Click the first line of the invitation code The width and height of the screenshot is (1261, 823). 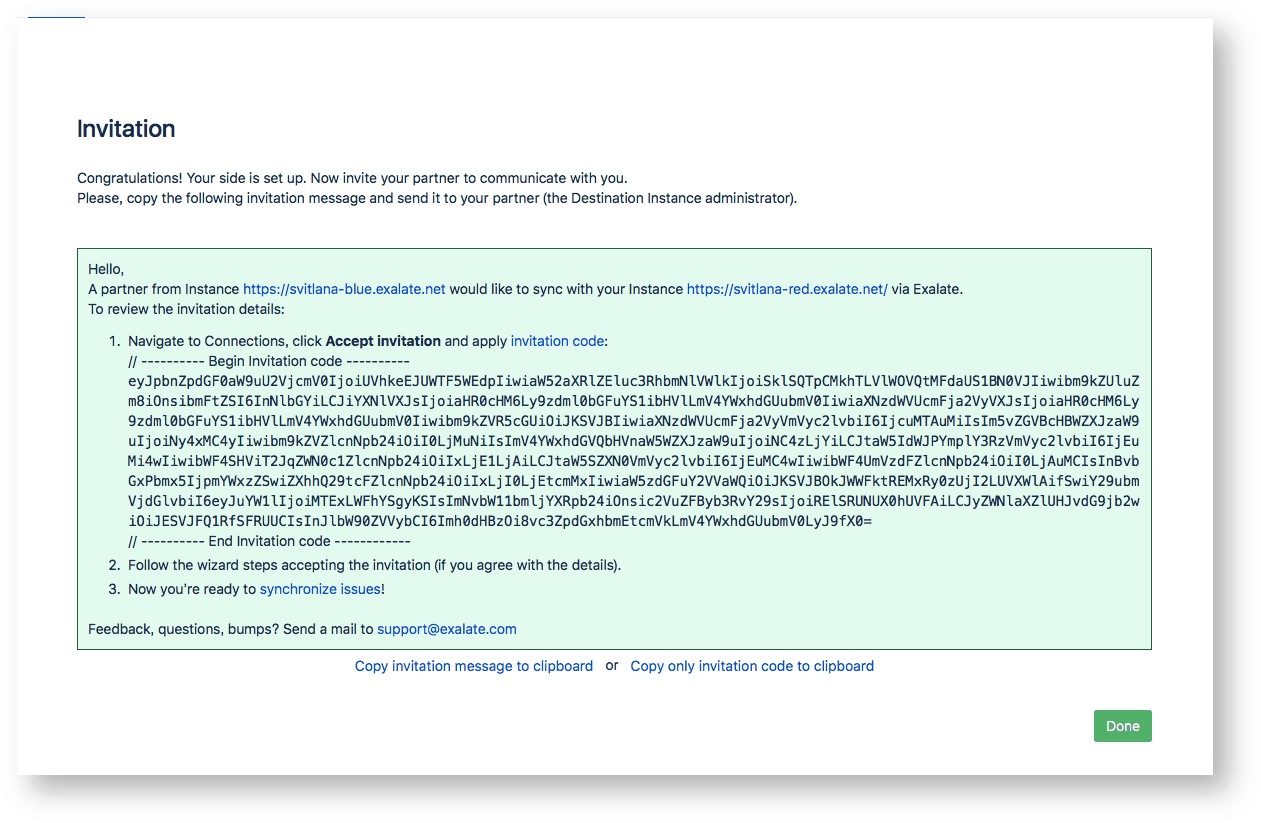(633, 381)
